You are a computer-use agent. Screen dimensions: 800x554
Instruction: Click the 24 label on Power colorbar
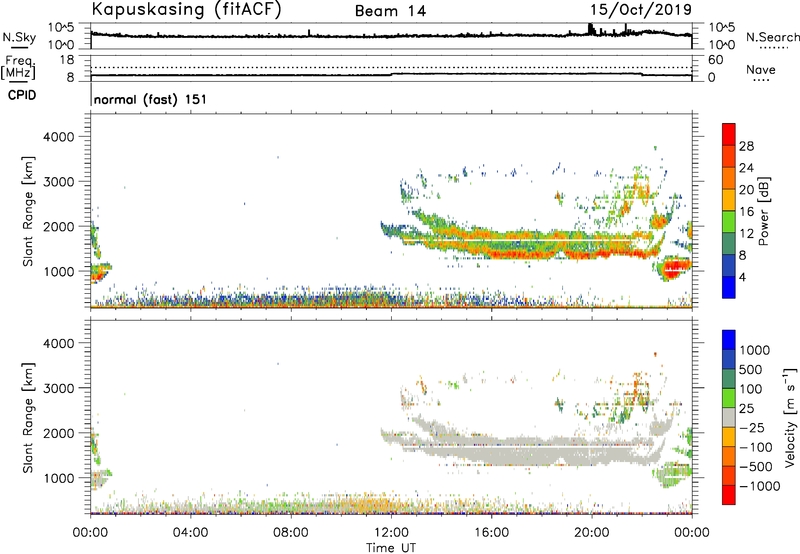tap(746, 168)
